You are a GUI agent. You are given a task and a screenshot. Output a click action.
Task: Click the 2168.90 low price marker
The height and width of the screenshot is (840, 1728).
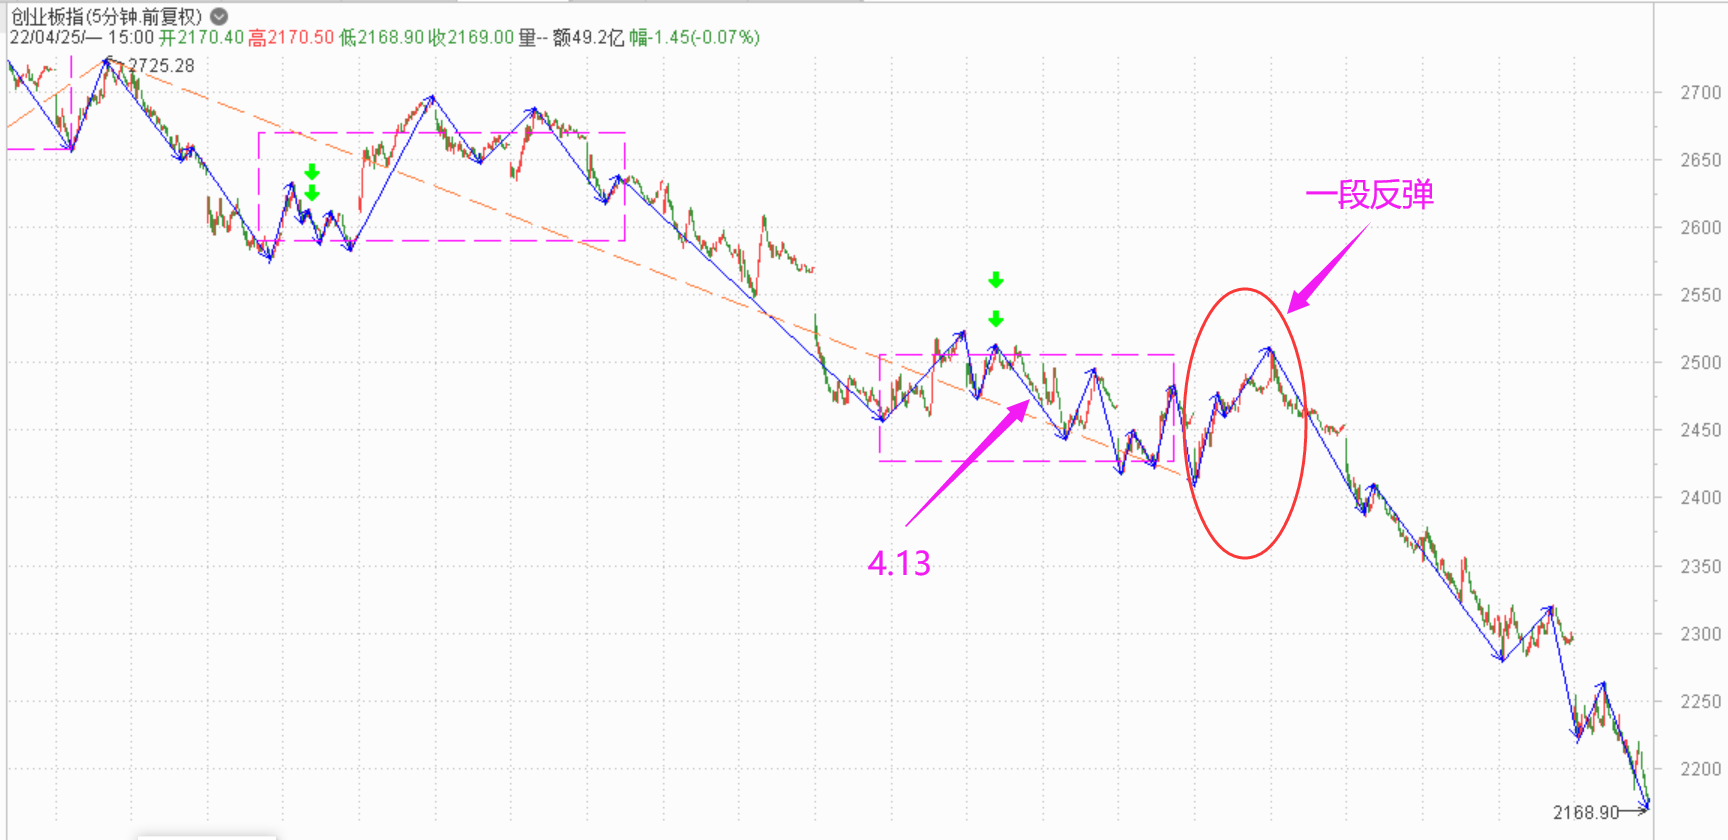(x=1585, y=812)
